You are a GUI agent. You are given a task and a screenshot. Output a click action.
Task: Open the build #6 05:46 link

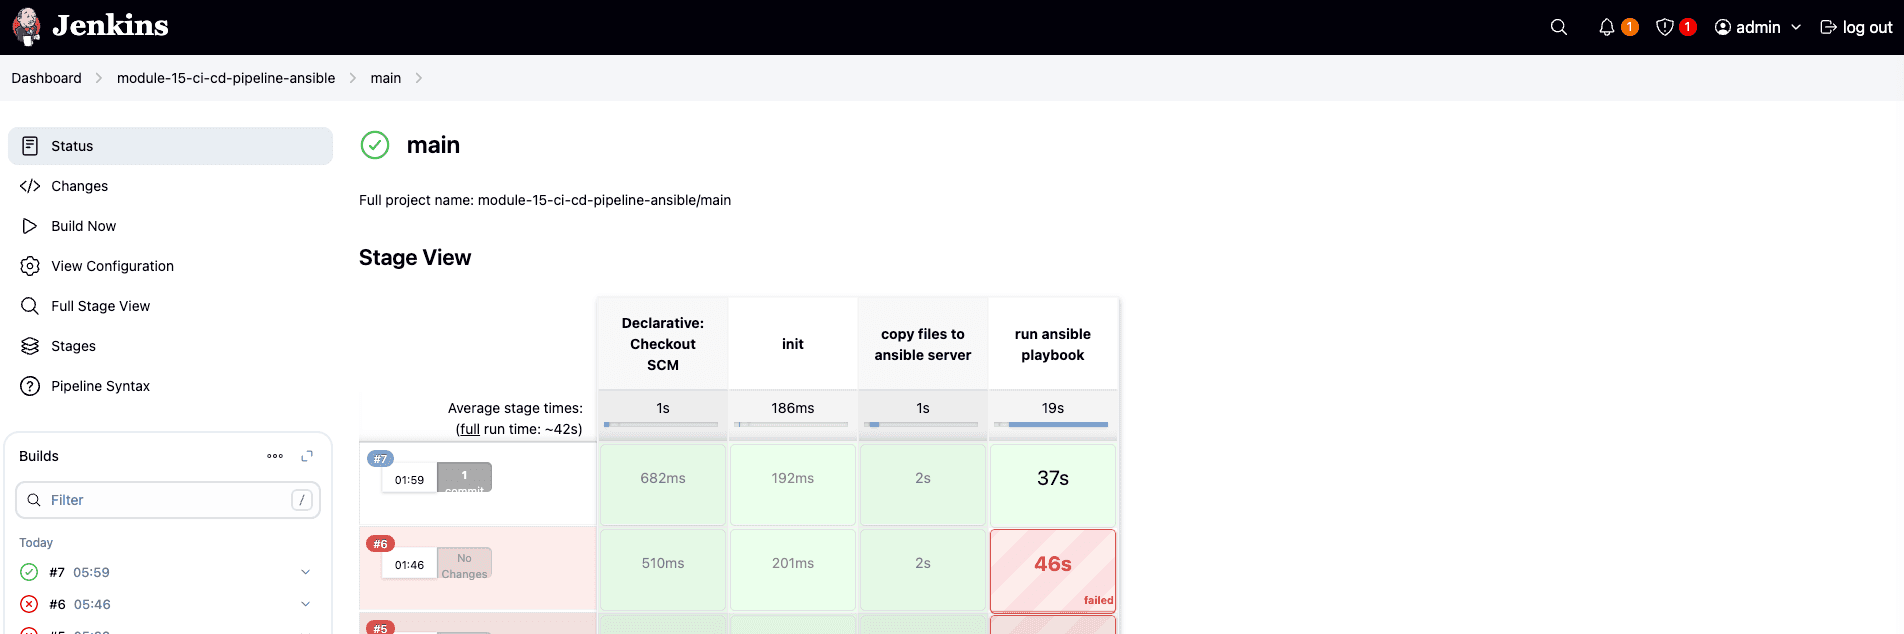point(80,604)
